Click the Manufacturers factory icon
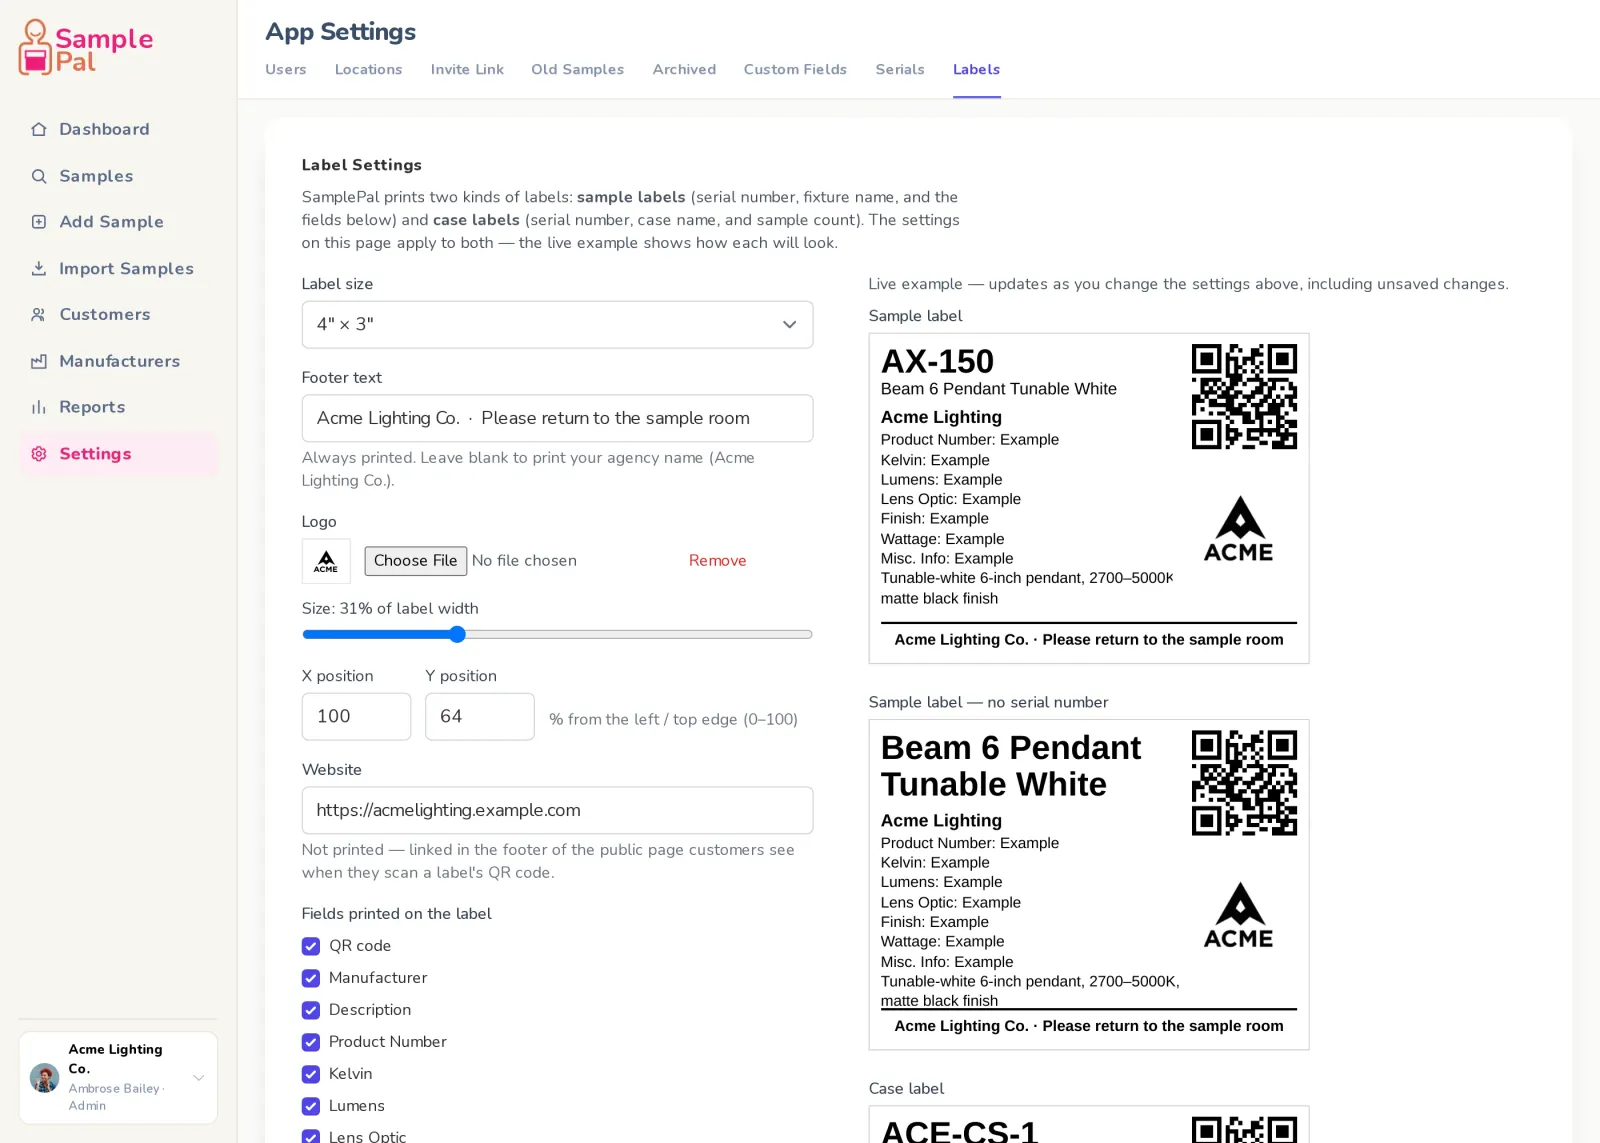1600x1143 pixels. pyautogui.click(x=39, y=361)
